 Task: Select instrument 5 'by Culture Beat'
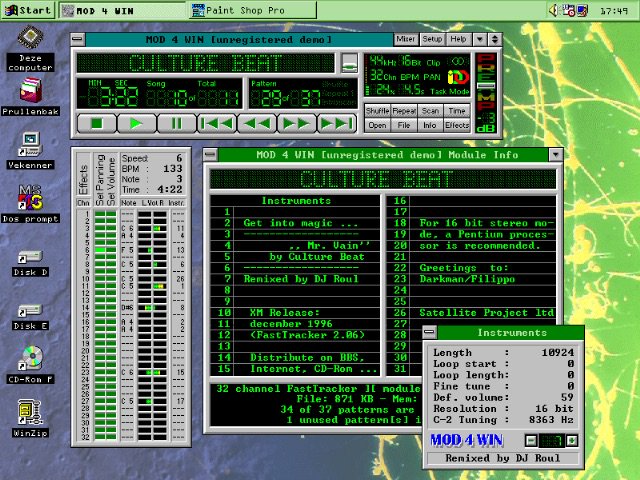pyautogui.click(x=295, y=257)
